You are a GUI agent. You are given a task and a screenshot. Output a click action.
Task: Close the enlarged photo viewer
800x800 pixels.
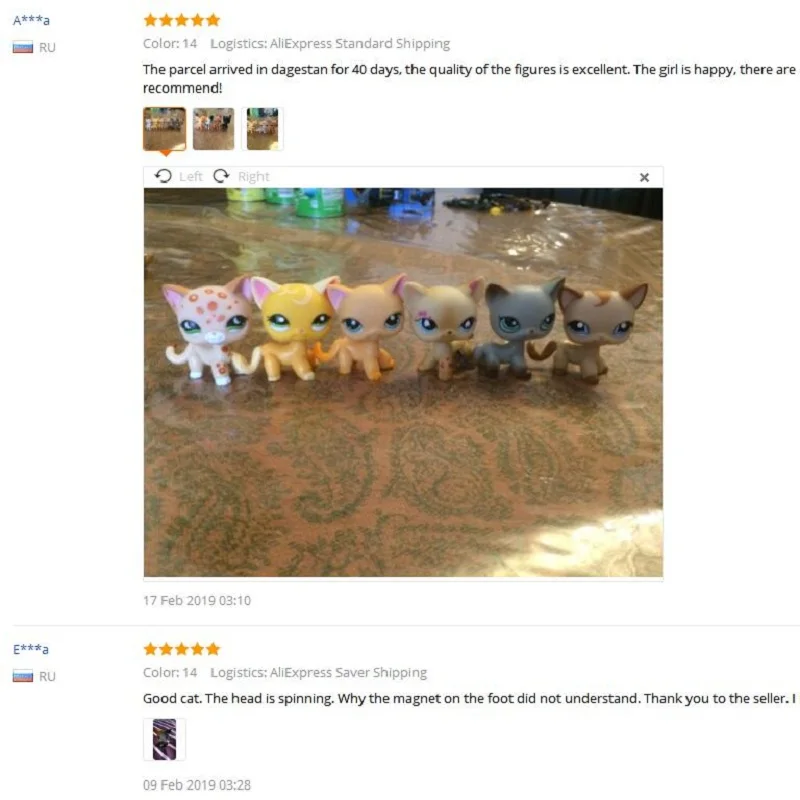coord(644,177)
